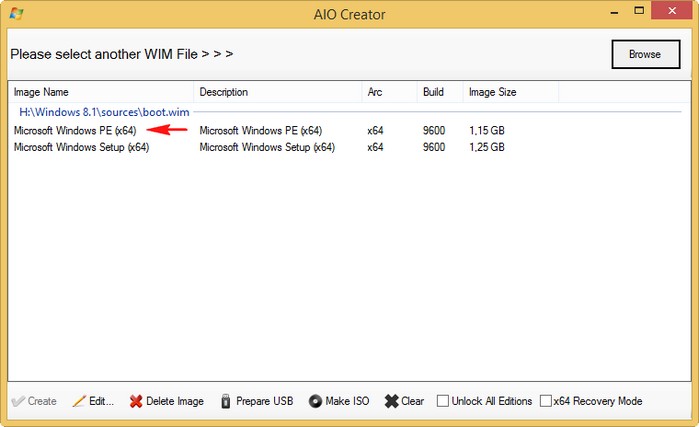Viewport: 699px width, 427px height.
Task: Collapse the H:\Windows 8.1\sources\boot.wim group
Action: [x=104, y=113]
